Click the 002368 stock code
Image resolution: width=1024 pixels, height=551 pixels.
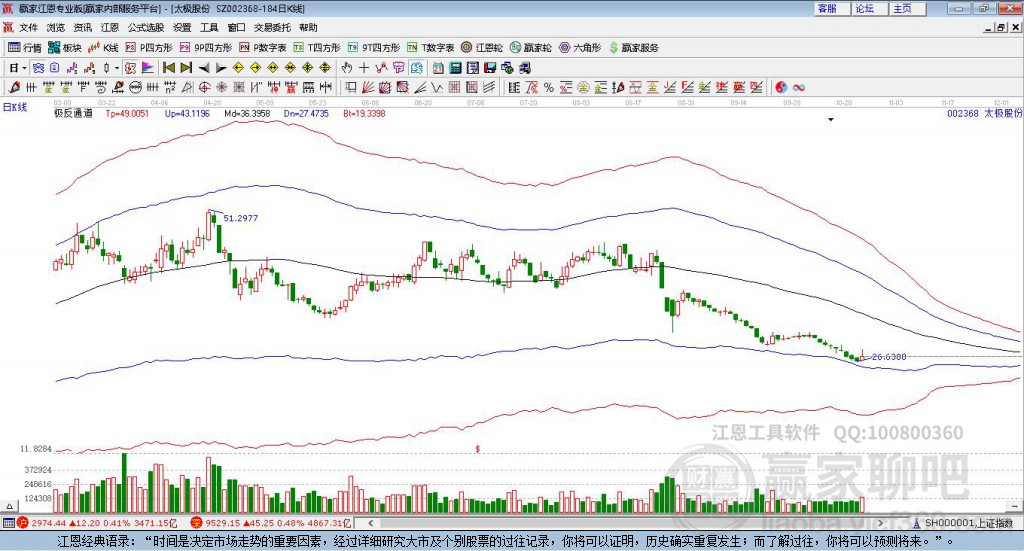963,114
